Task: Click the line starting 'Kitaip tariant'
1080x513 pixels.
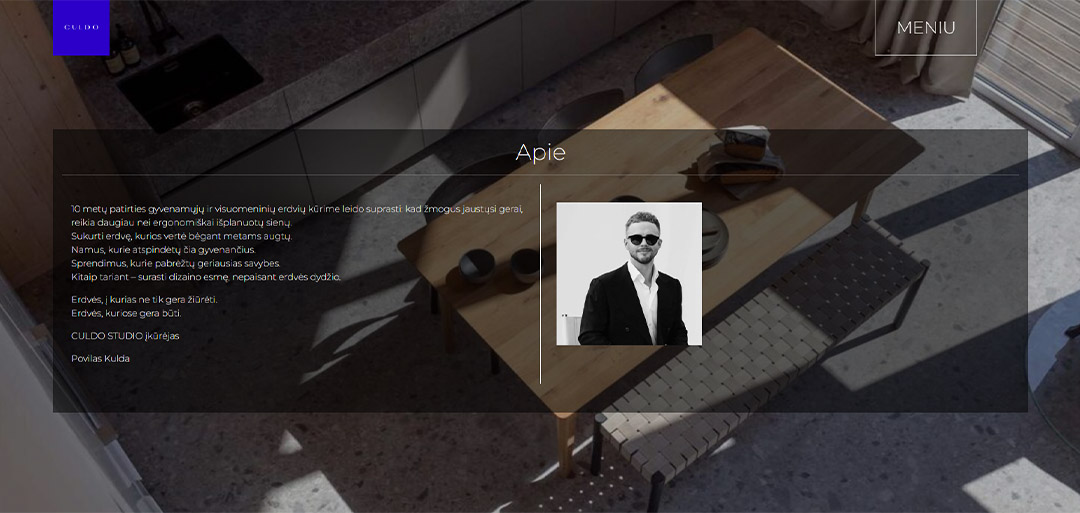Action: (x=206, y=277)
